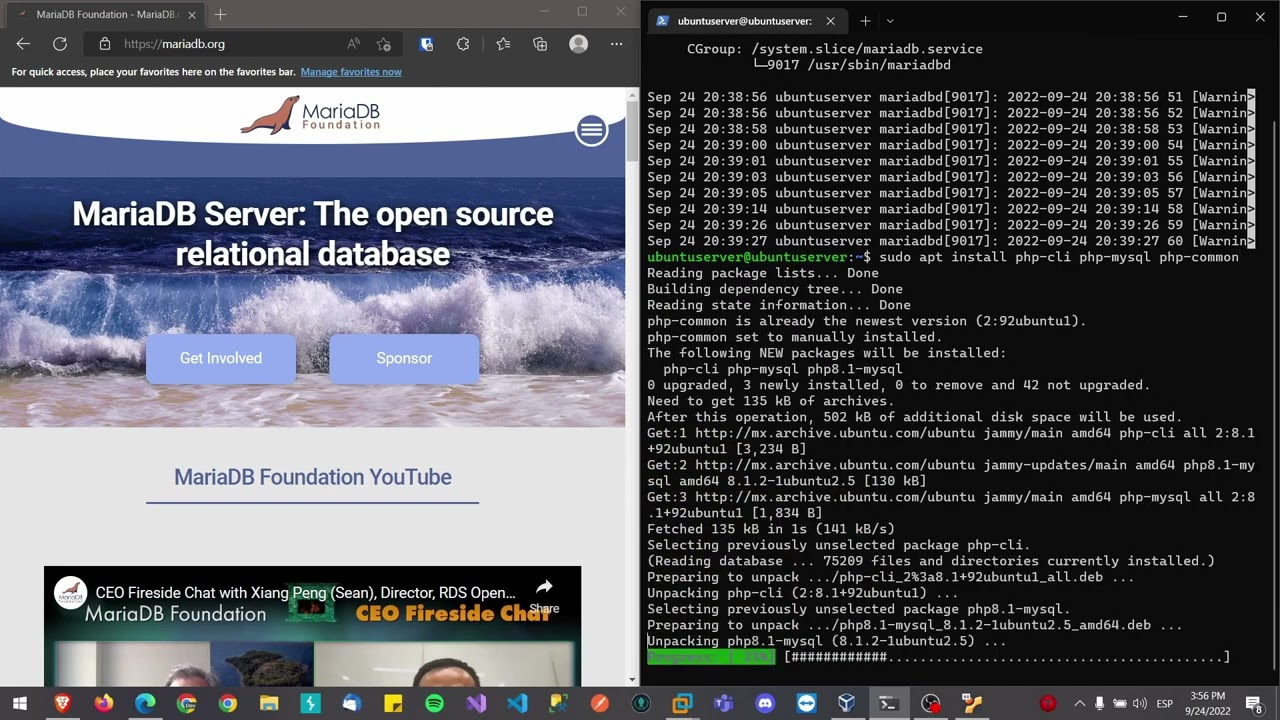
Task: Open MariaDB site hamburger menu
Action: [x=592, y=130]
